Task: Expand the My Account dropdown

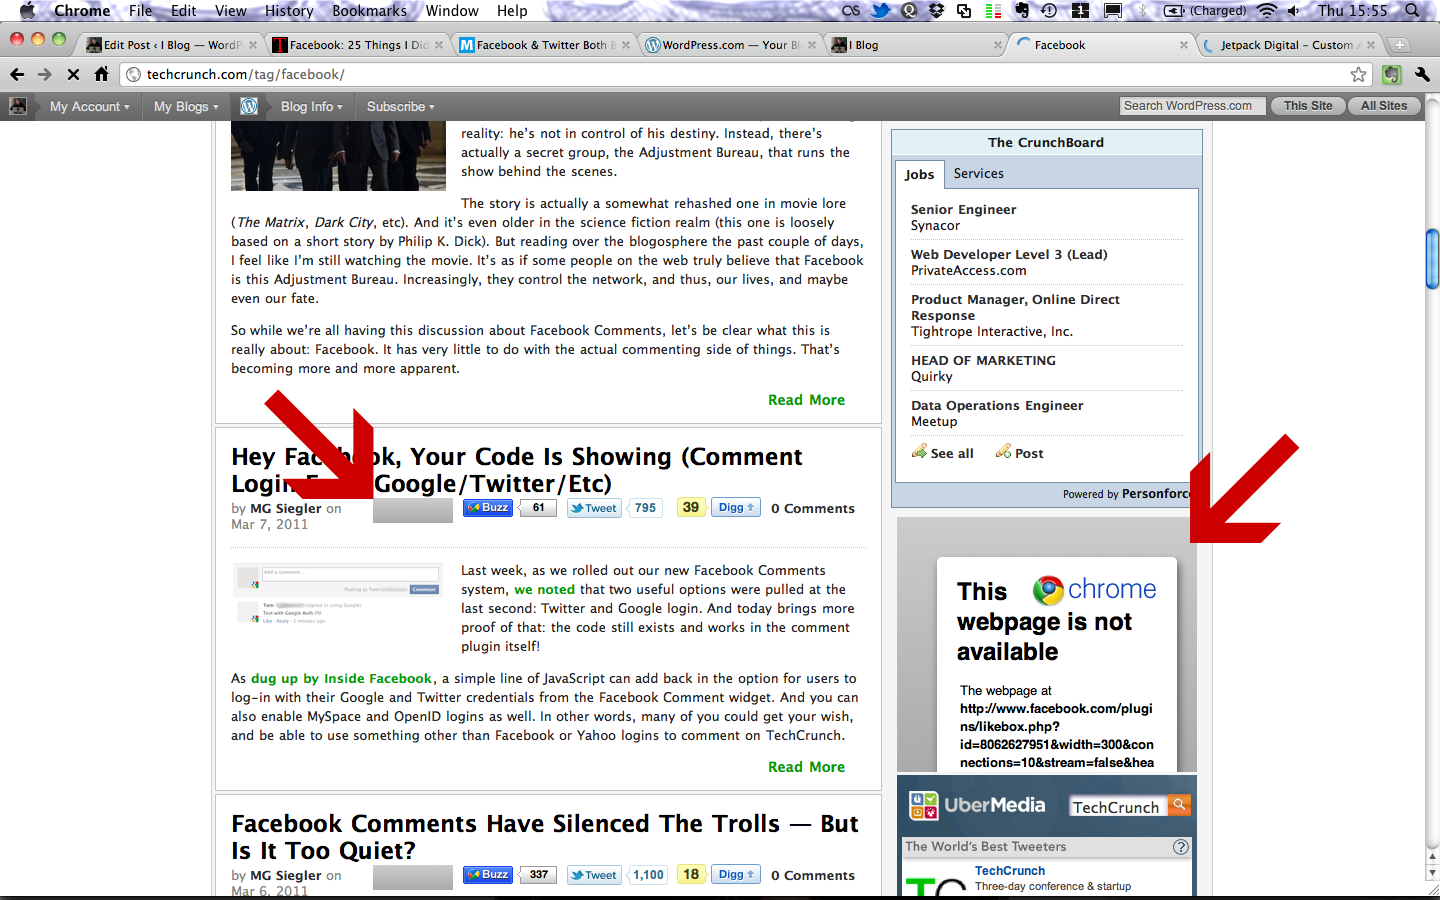Action: point(89,107)
